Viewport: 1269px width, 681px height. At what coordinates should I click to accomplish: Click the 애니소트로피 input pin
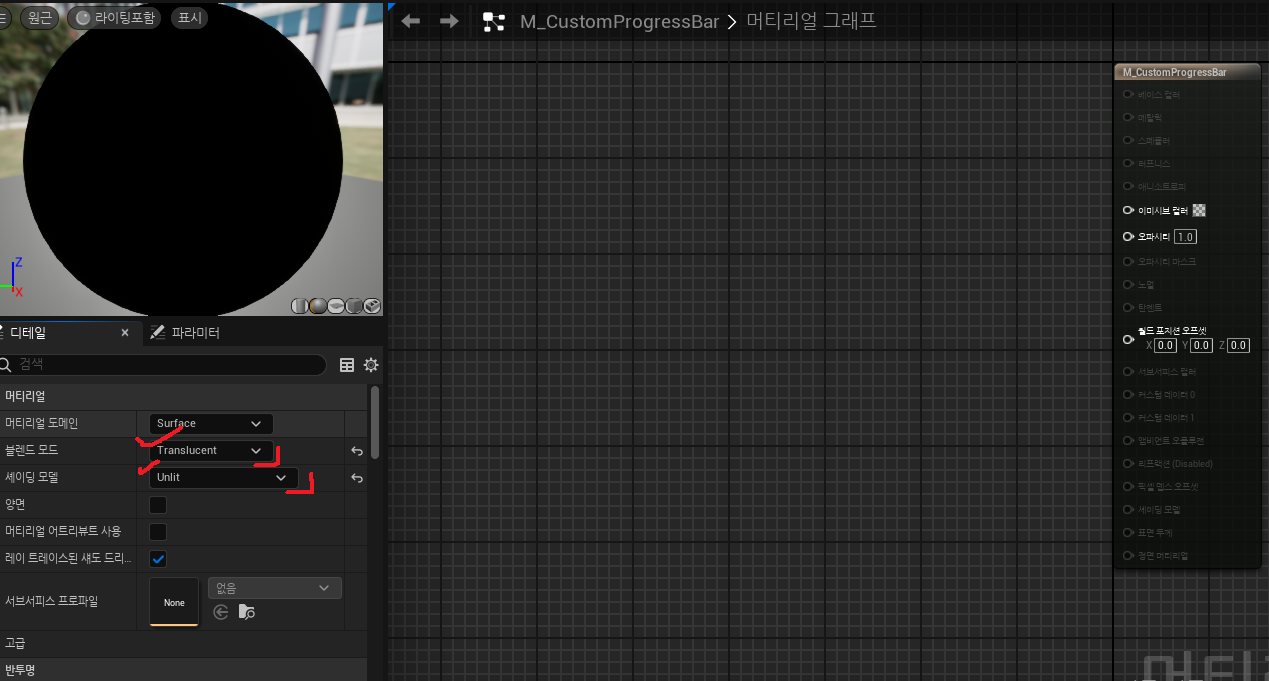tap(1128, 186)
